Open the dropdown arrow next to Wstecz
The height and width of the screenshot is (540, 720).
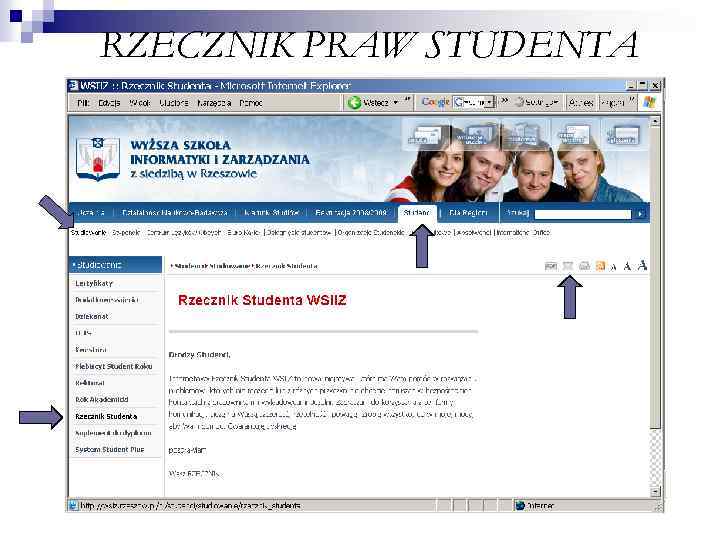click(395, 103)
